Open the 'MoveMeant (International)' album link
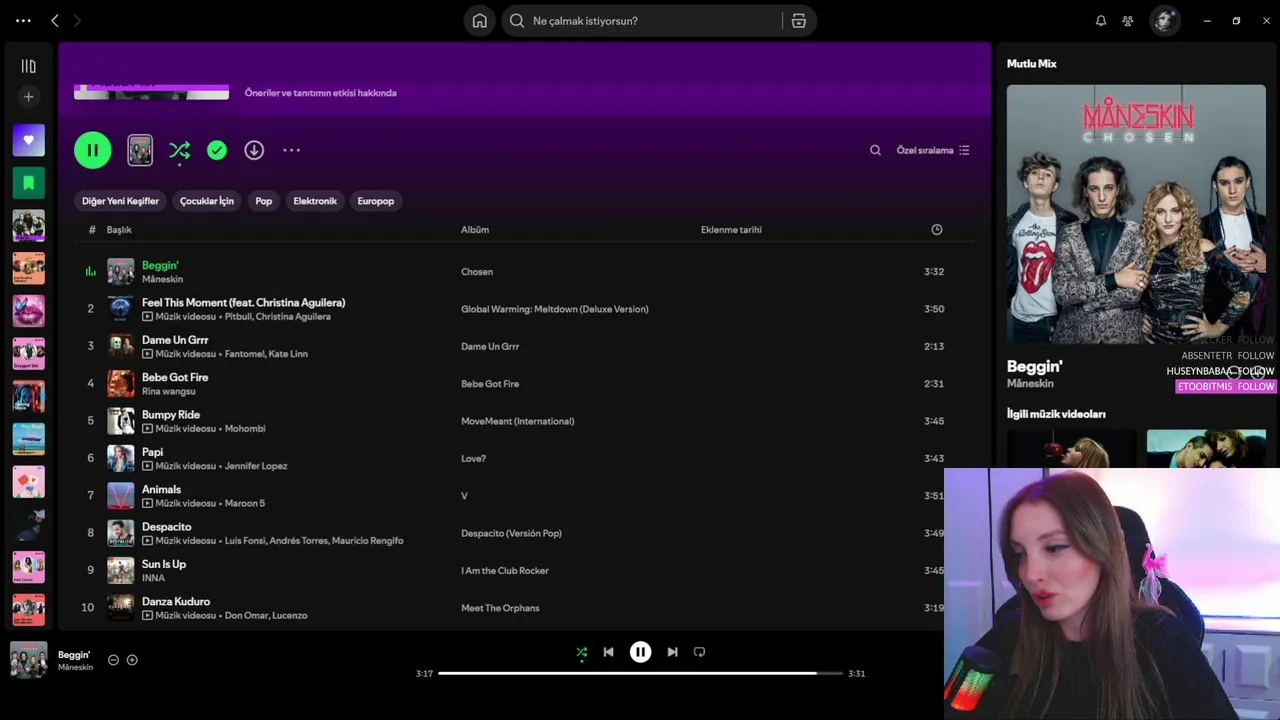 pos(517,421)
